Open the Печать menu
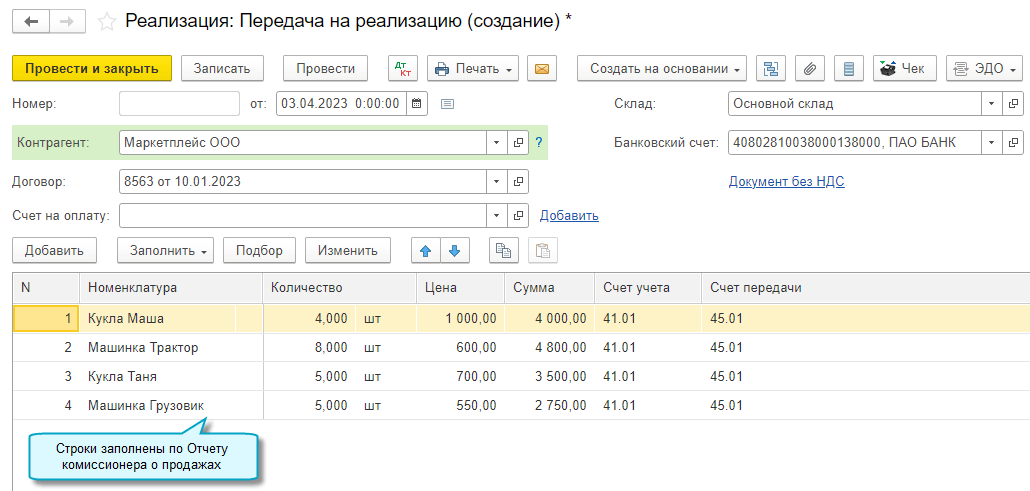Screen dimensions: 1030x491 coord(473,68)
